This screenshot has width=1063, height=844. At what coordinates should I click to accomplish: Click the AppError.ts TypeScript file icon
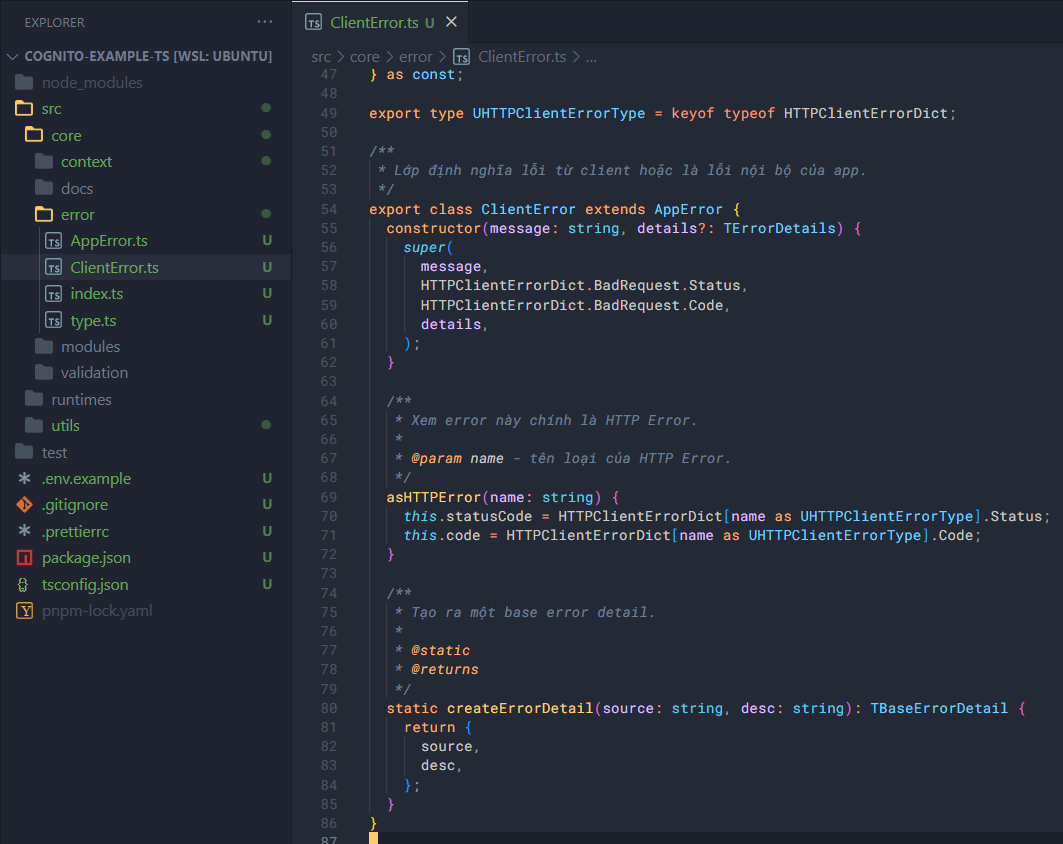(x=53, y=241)
